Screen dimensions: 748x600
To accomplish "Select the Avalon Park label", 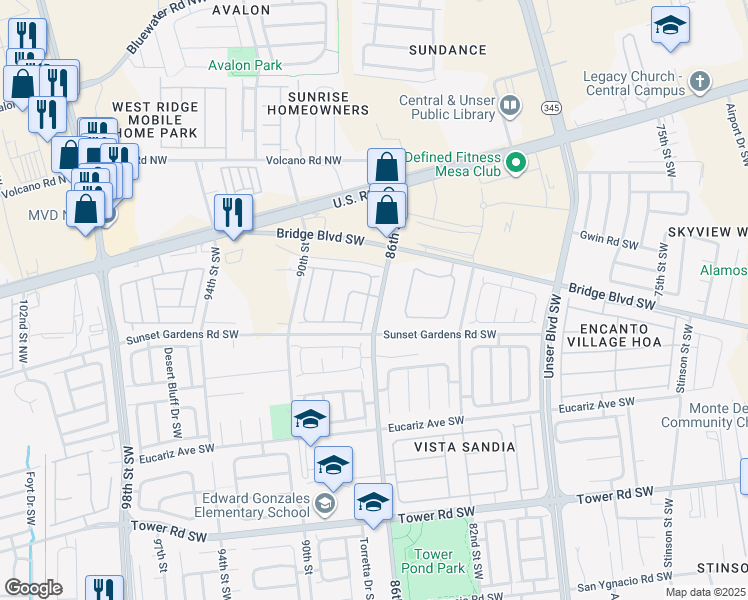I will pyautogui.click(x=245, y=65).
